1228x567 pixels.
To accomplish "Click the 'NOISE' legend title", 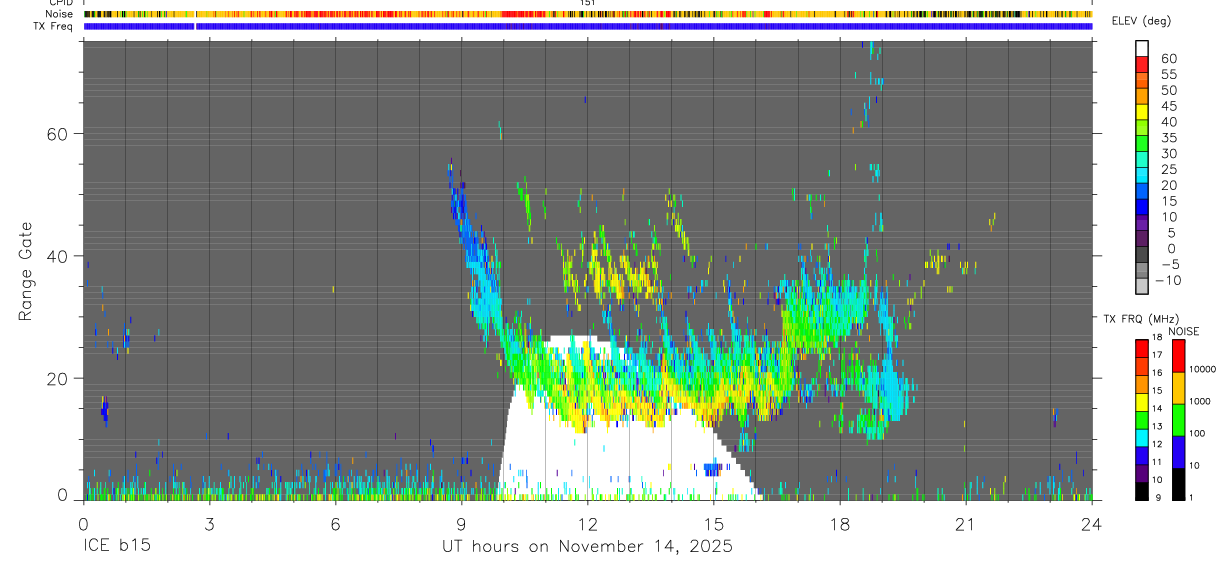I will pos(1184,331).
